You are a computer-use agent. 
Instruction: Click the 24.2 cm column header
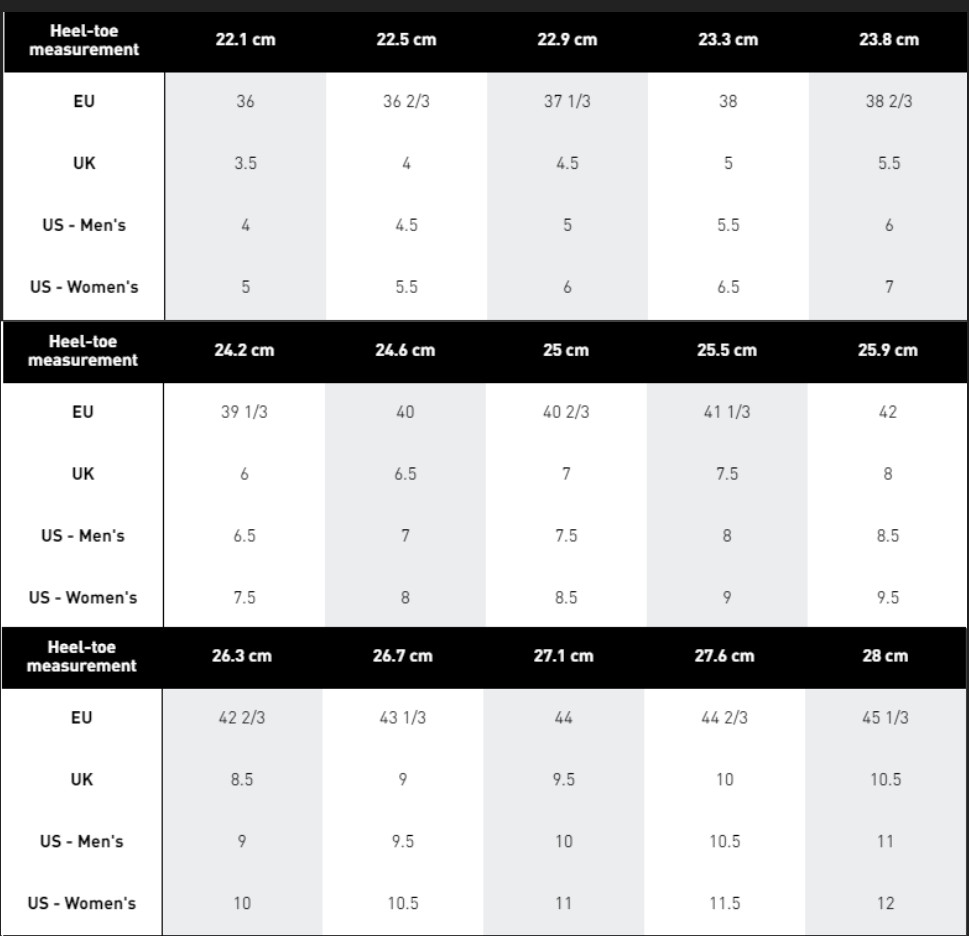(244, 350)
